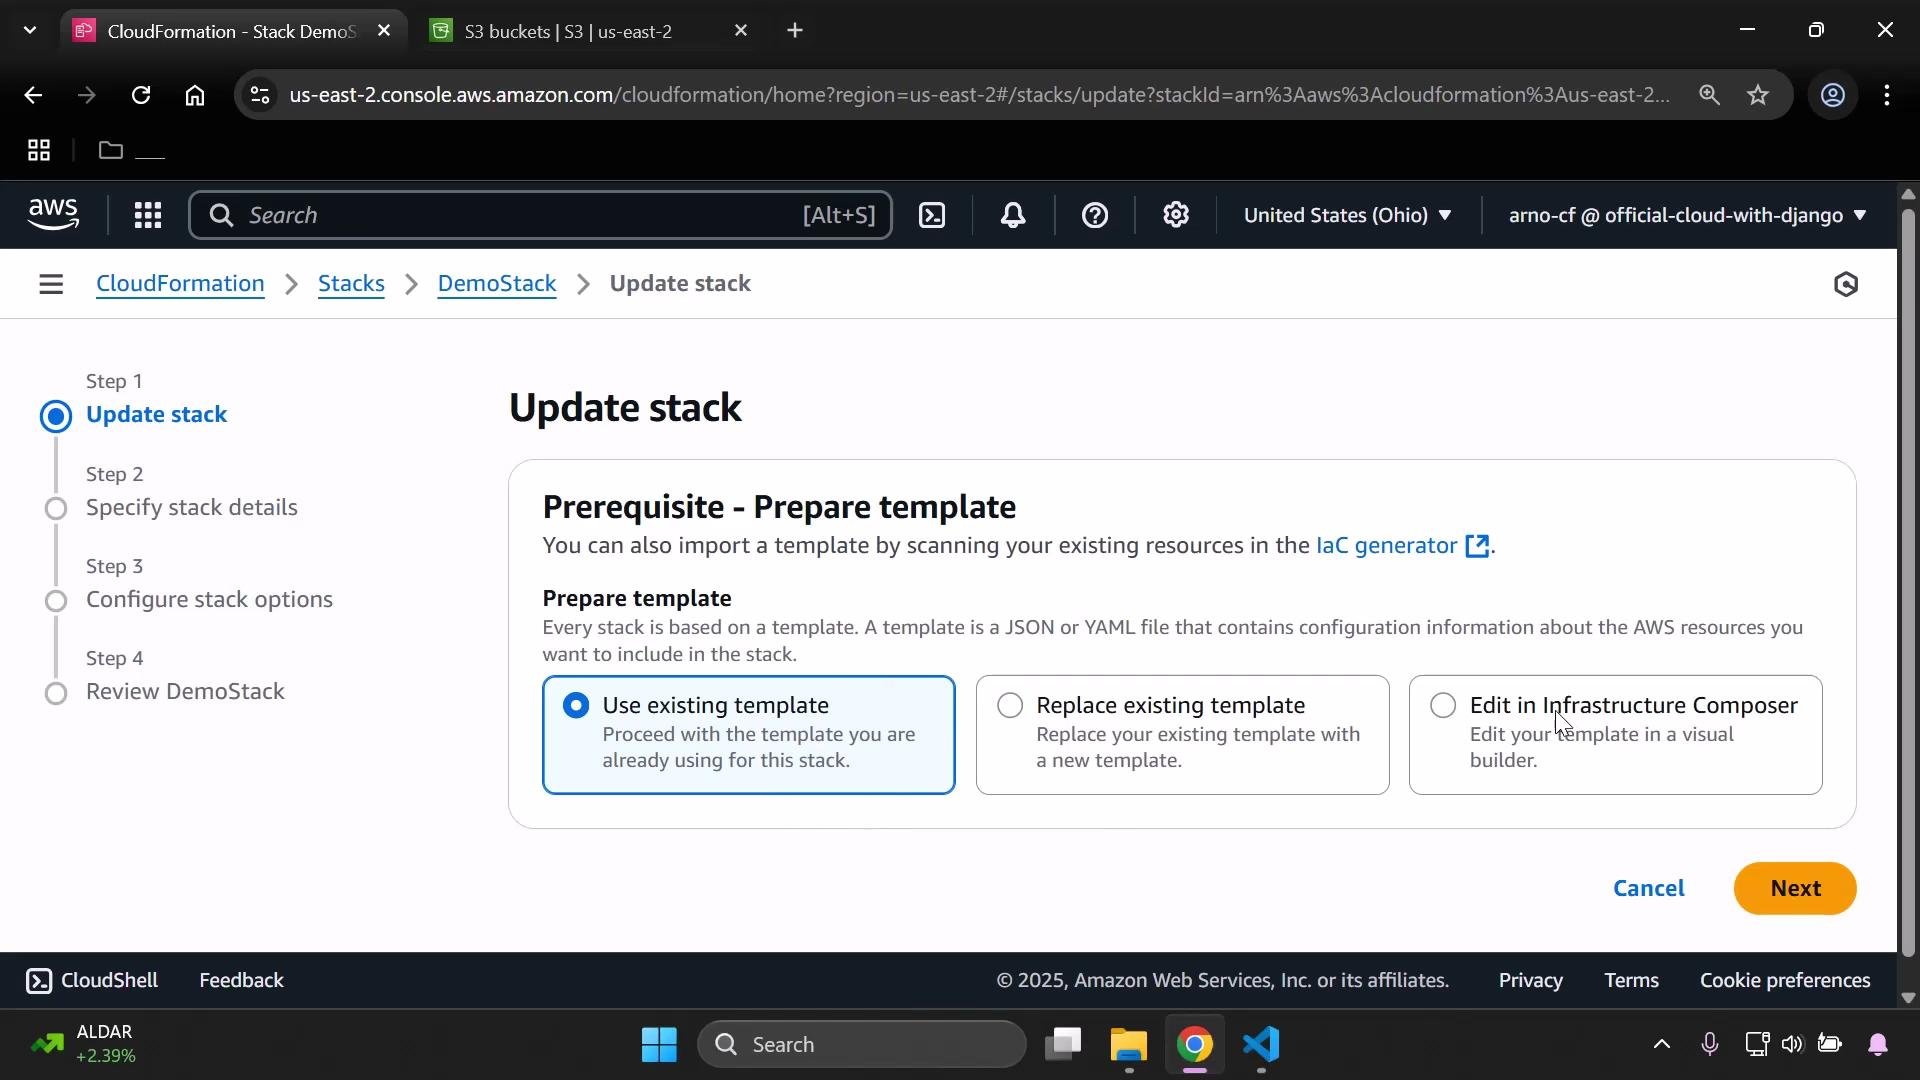1920x1080 pixels.
Task: Click the Next button
Action: 1795,889
